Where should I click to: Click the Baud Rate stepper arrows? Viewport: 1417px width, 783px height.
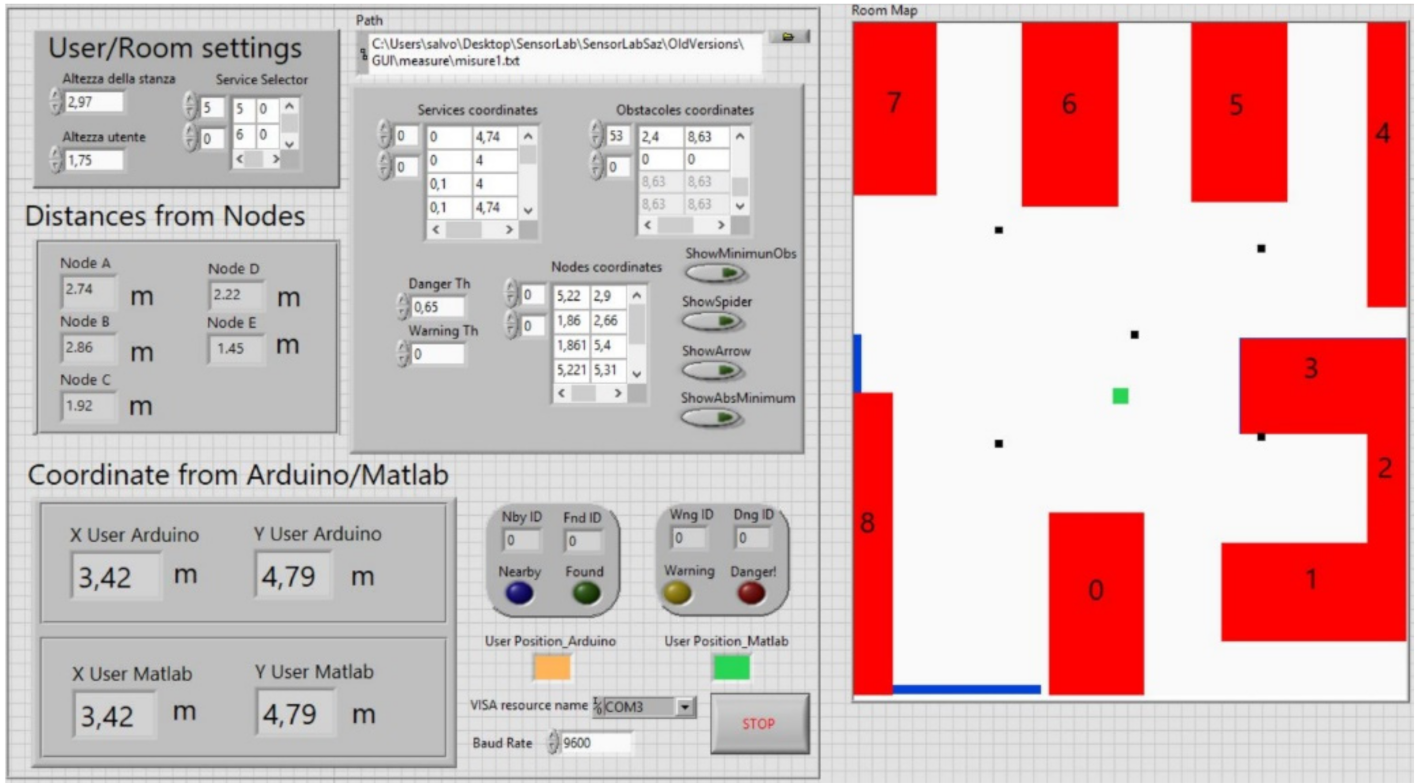553,743
